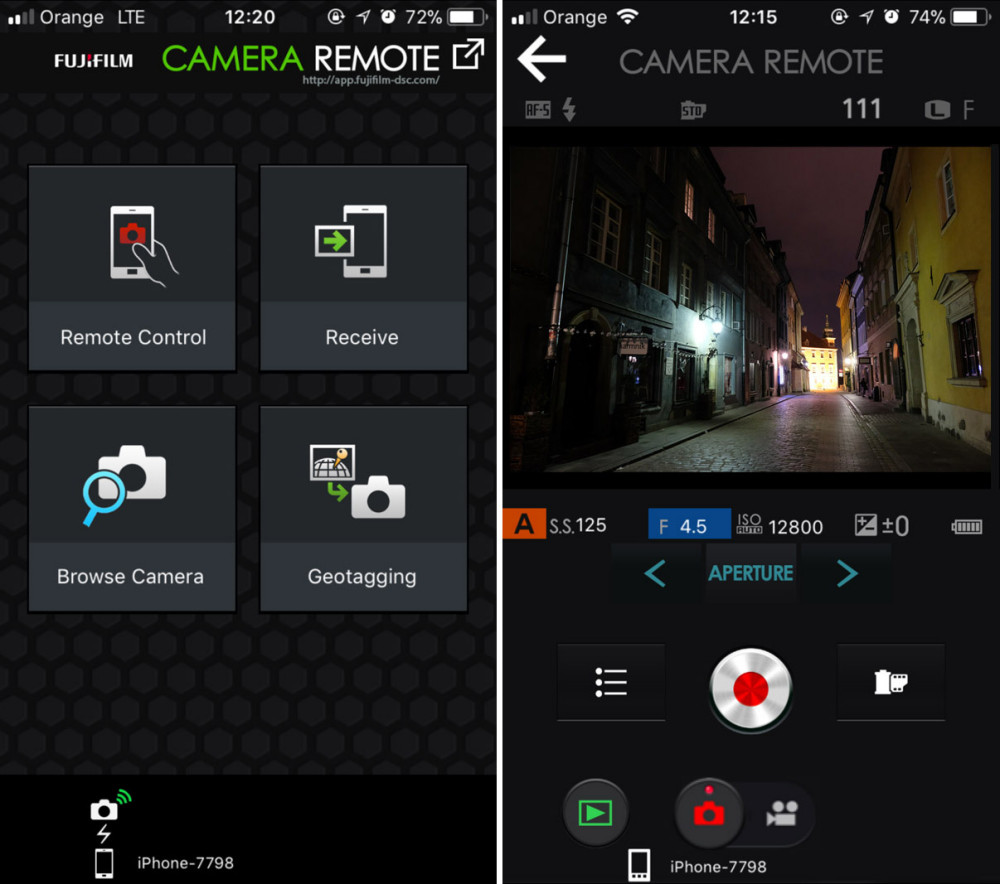Open the app.fujifilm-dsc.com link
This screenshot has width=1000, height=884.
click(x=371, y=80)
